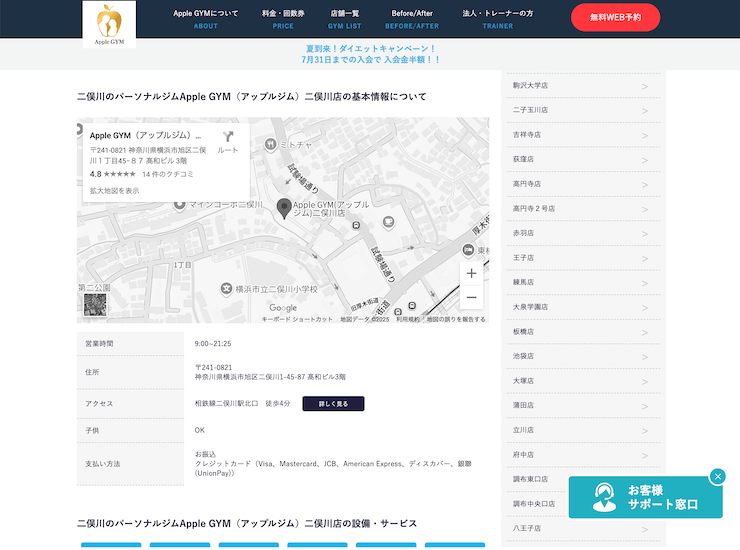Click the diet campaign announcement link

click(x=370, y=54)
